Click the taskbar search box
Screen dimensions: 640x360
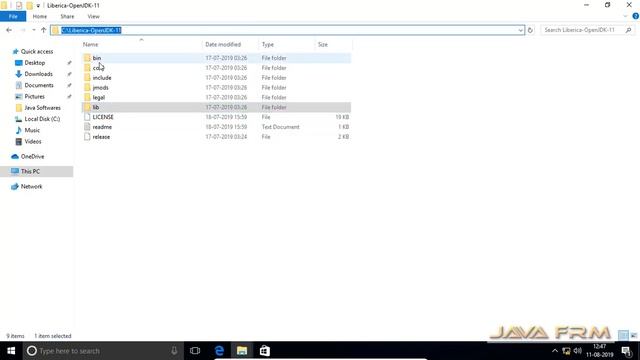tap(102, 351)
